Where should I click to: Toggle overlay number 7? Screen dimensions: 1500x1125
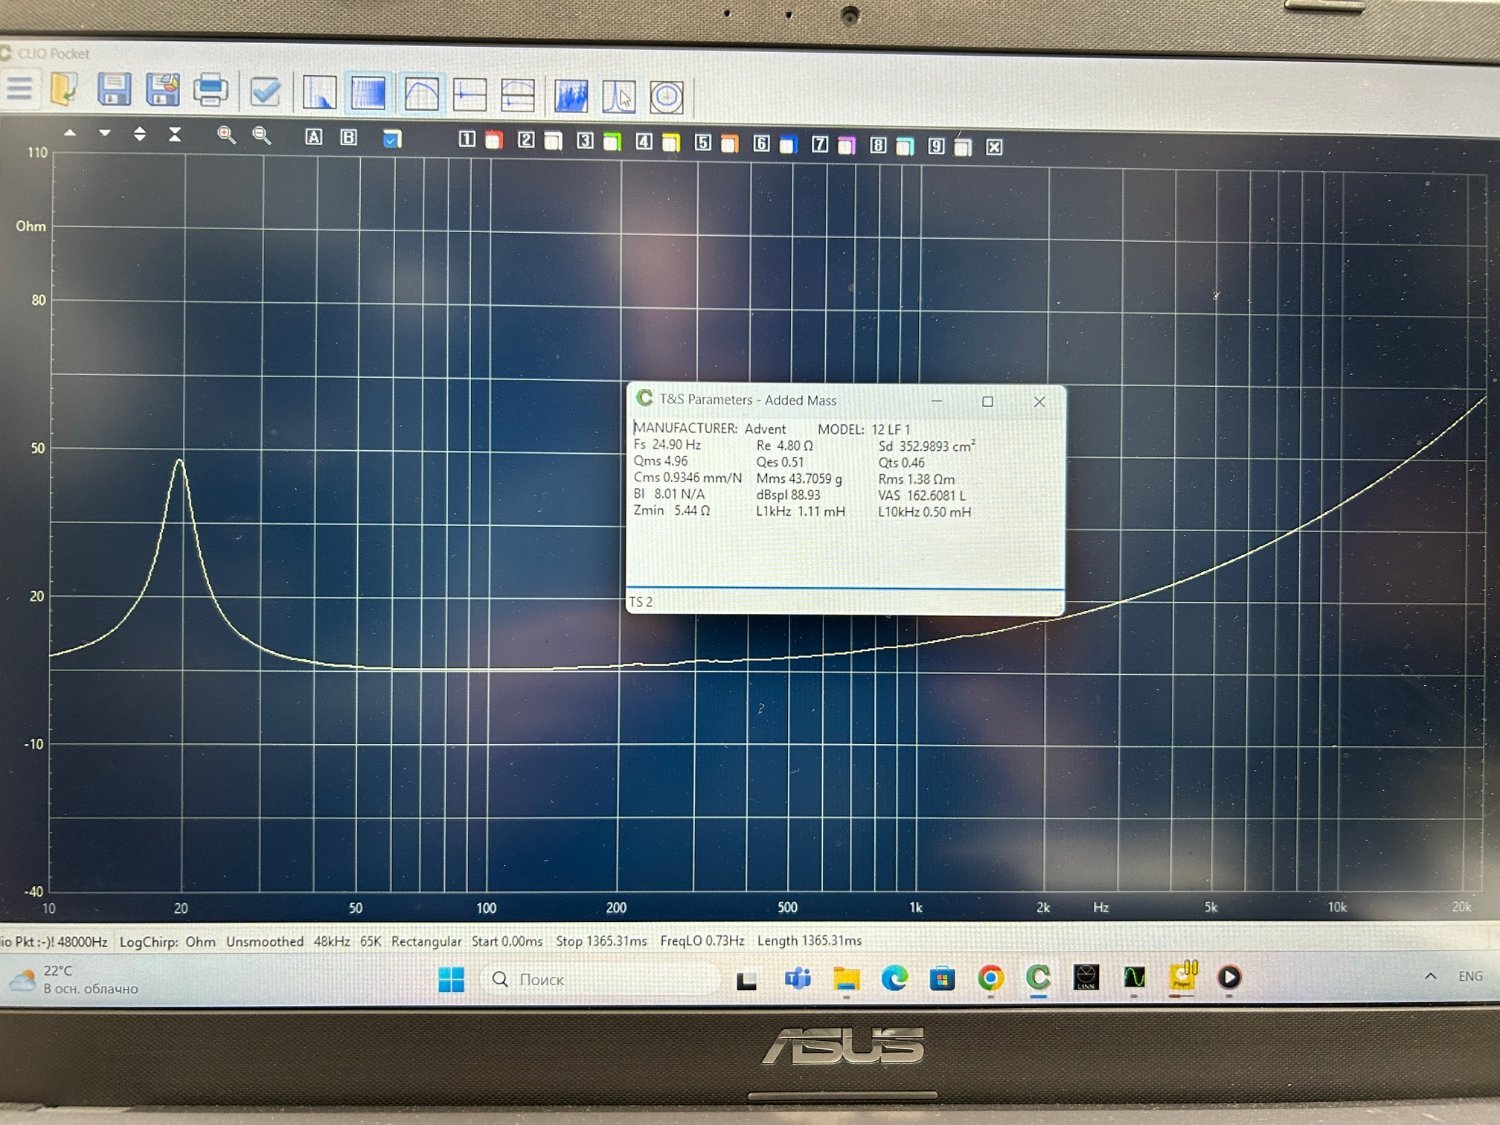(820, 145)
